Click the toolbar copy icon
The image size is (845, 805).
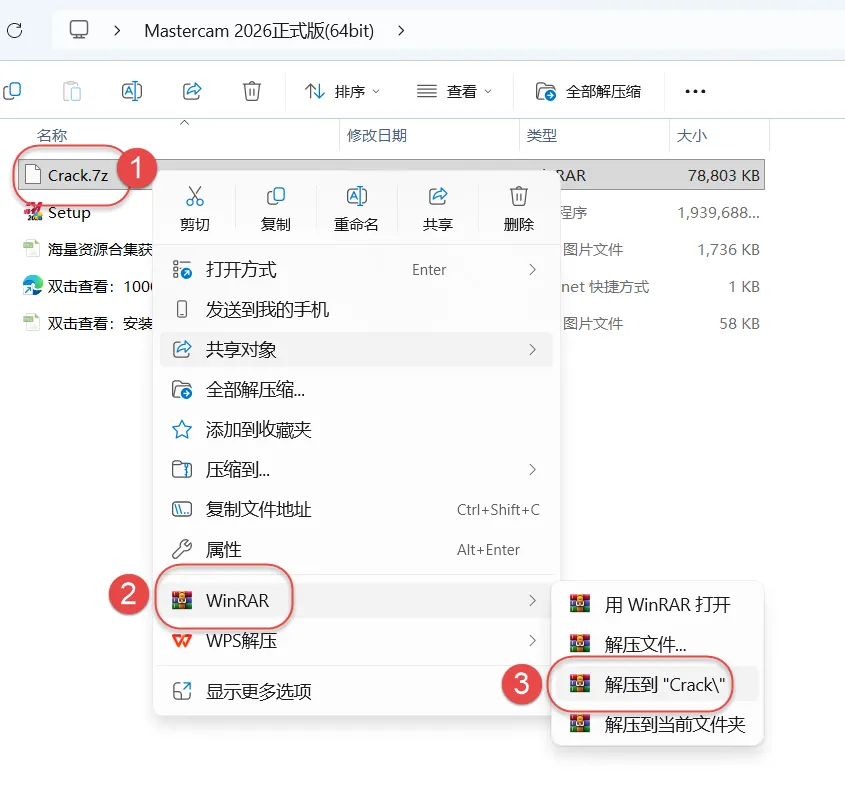pos(12,91)
